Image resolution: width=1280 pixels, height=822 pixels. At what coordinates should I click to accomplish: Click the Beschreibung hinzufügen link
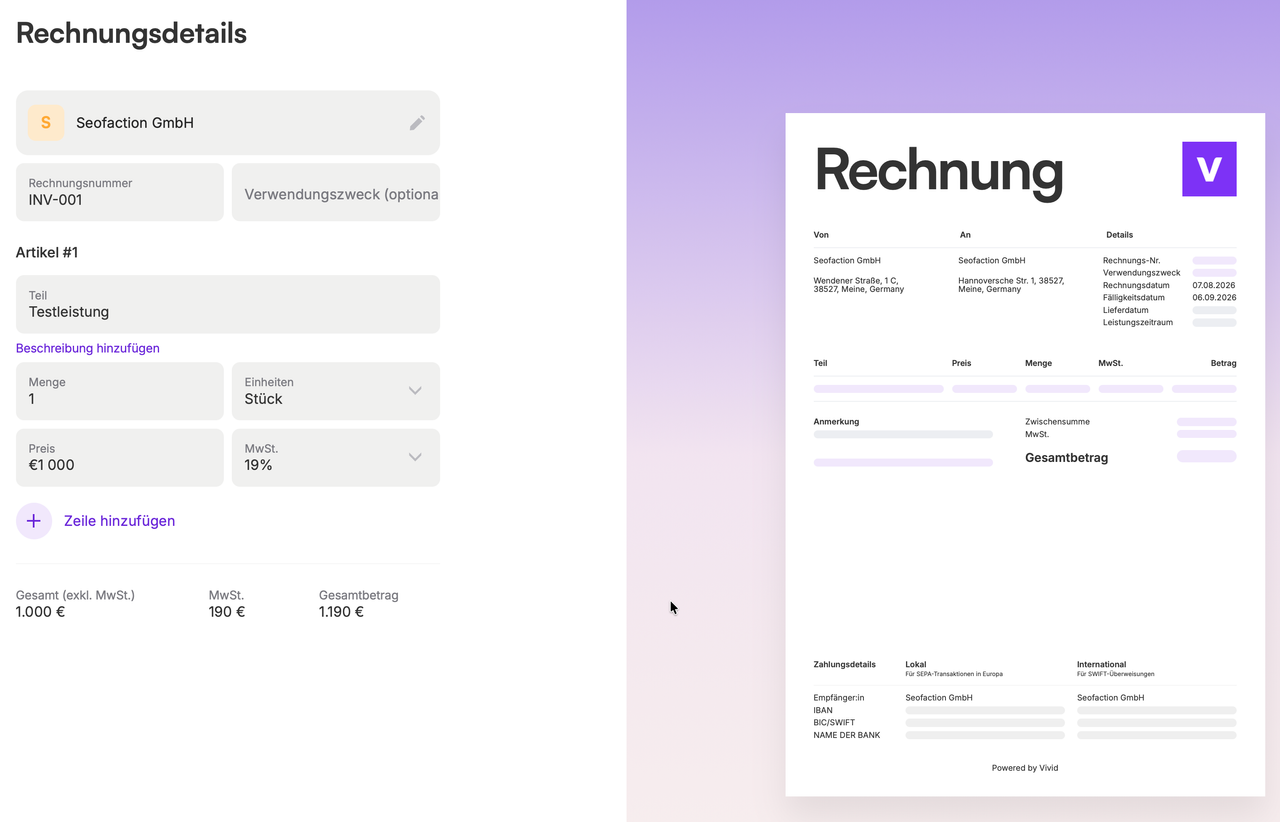(88, 348)
